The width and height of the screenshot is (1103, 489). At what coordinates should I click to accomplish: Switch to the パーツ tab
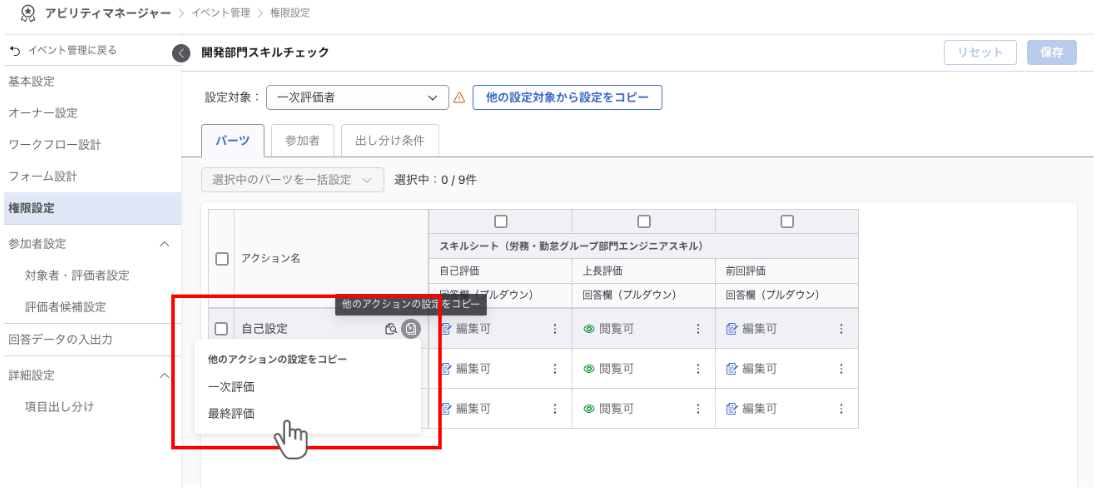(x=233, y=141)
